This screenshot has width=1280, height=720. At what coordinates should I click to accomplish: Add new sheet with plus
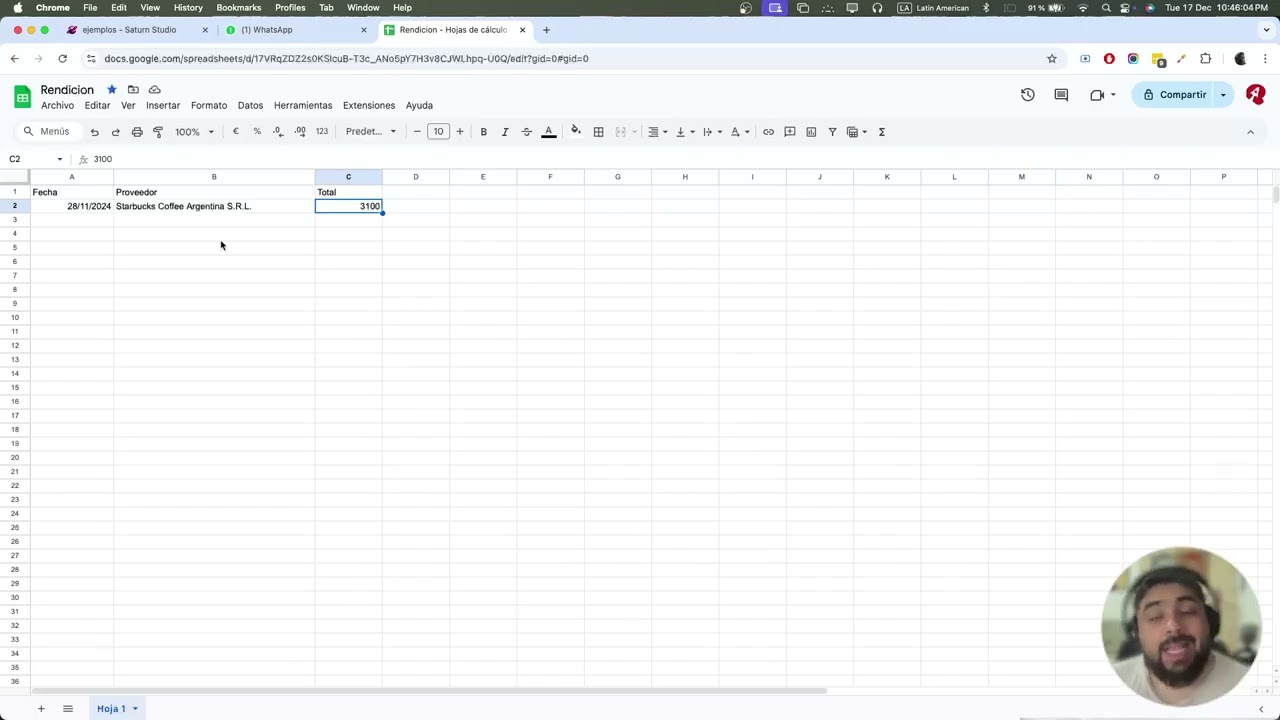(x=41, y=709)
